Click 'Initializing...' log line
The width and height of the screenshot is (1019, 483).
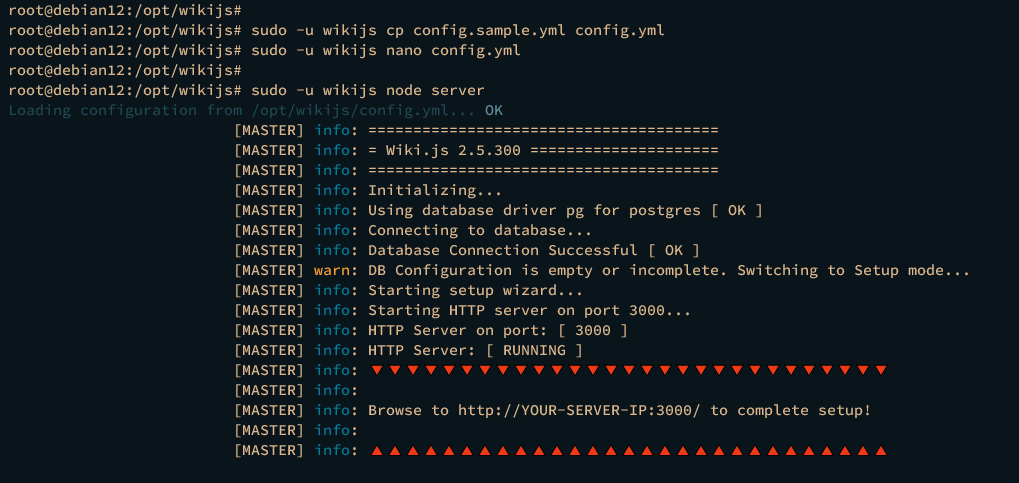click(435, 191)
